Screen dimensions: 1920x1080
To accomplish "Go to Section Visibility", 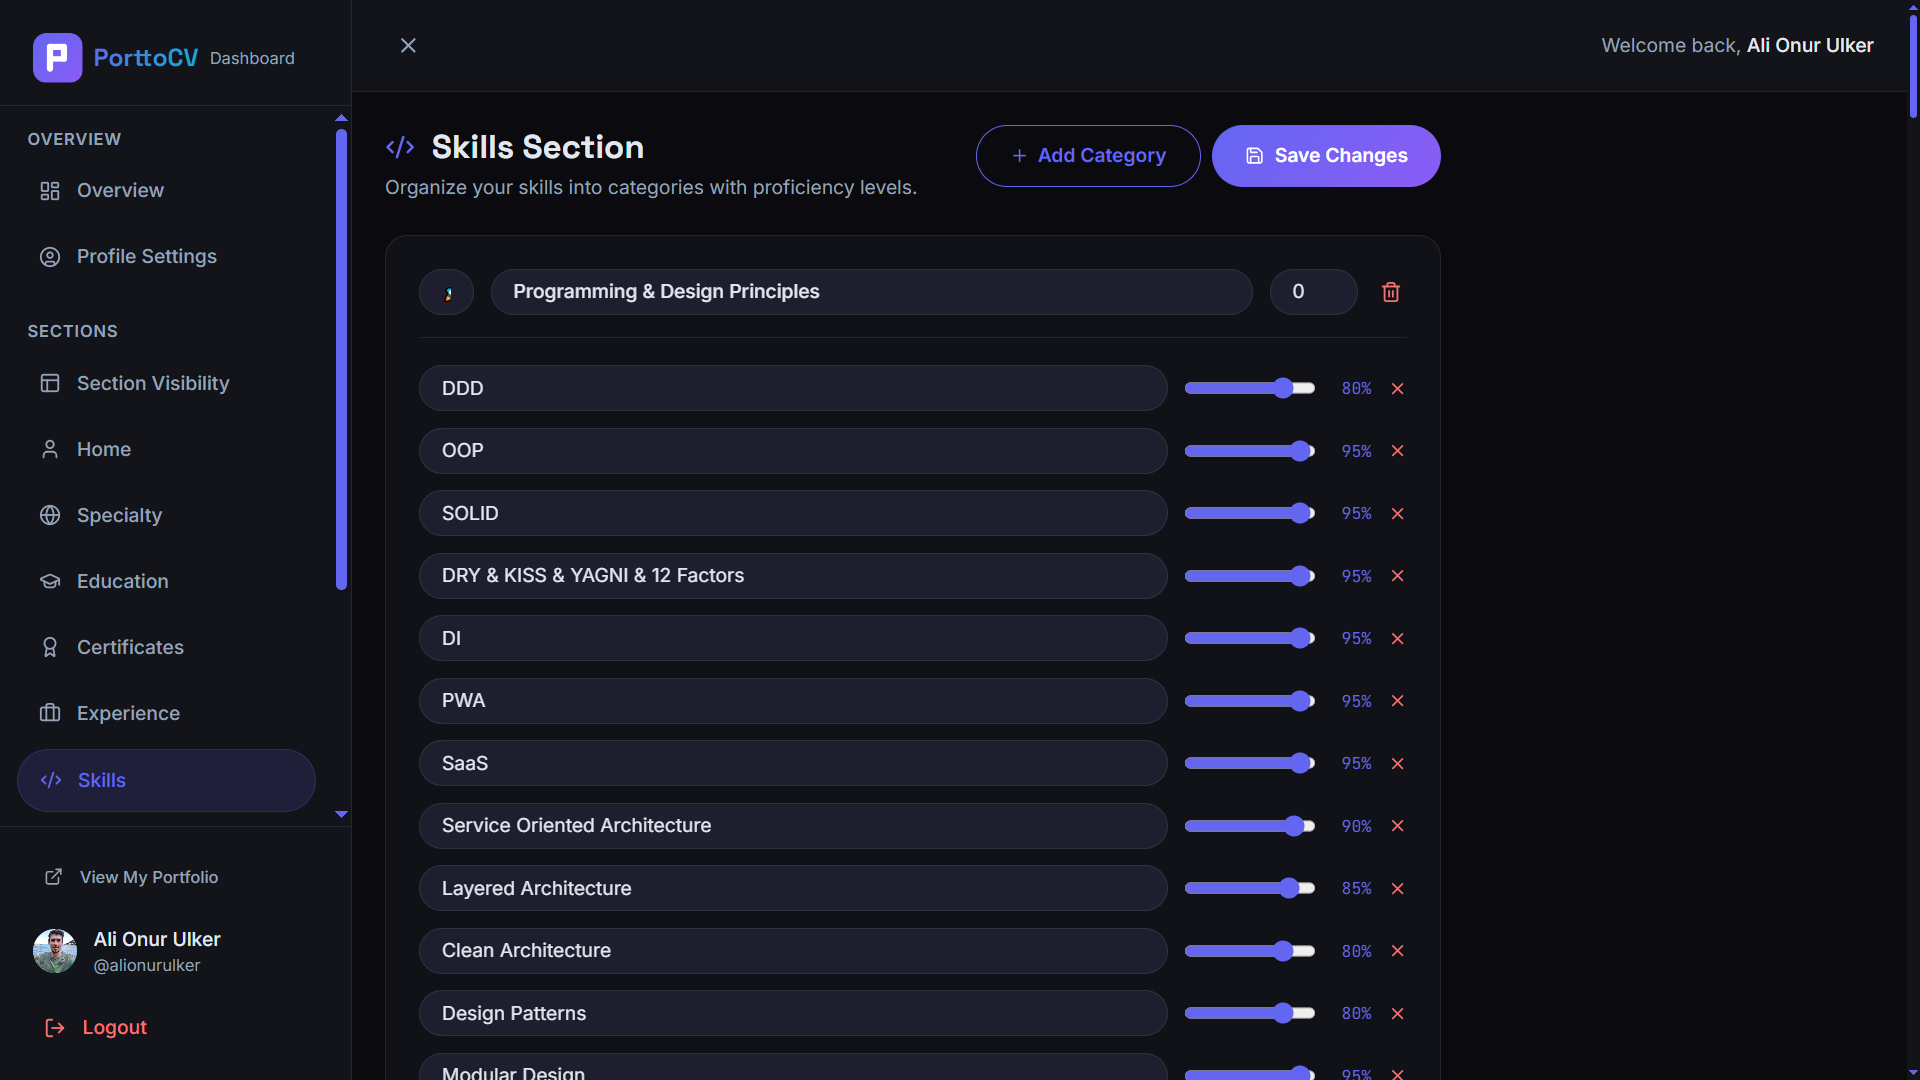I will pyautogui.click(x=166, y=383).
